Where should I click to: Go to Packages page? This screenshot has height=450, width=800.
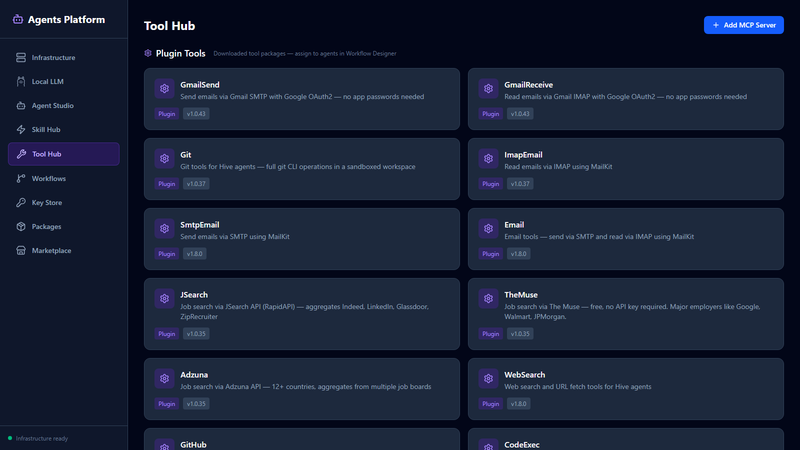(x=46, y=226)
